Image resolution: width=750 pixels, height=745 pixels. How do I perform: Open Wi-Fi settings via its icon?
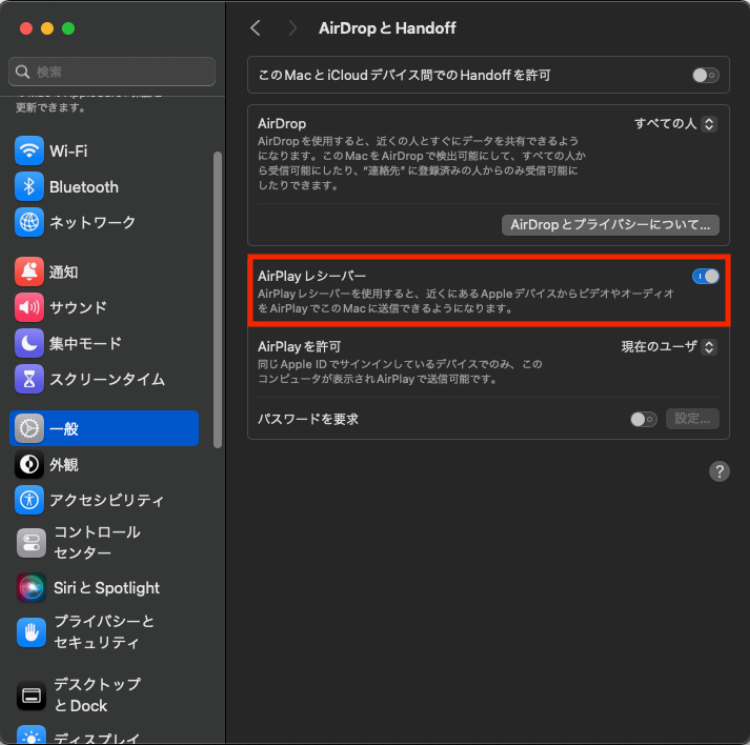[29, 151]
